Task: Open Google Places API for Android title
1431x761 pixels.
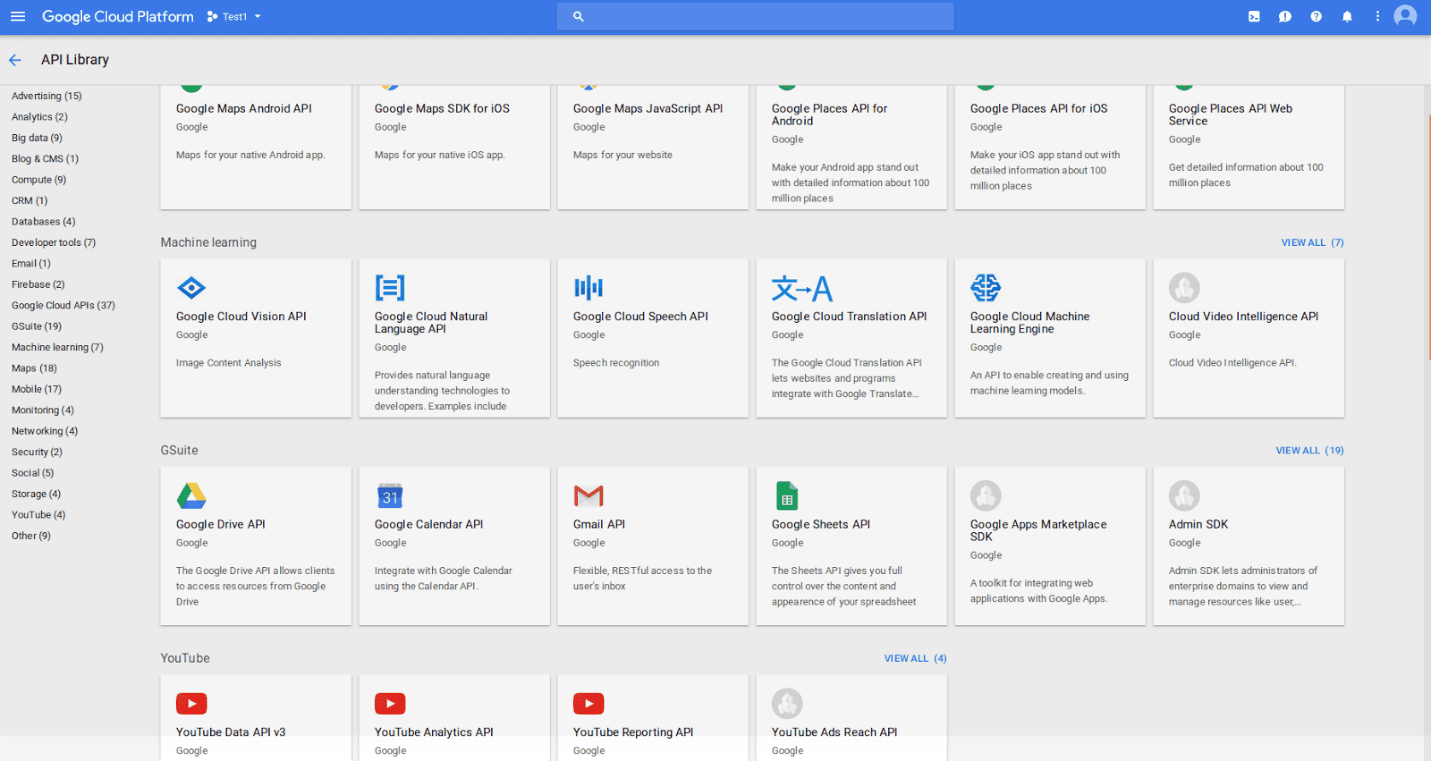Action: tap(830, 115)
